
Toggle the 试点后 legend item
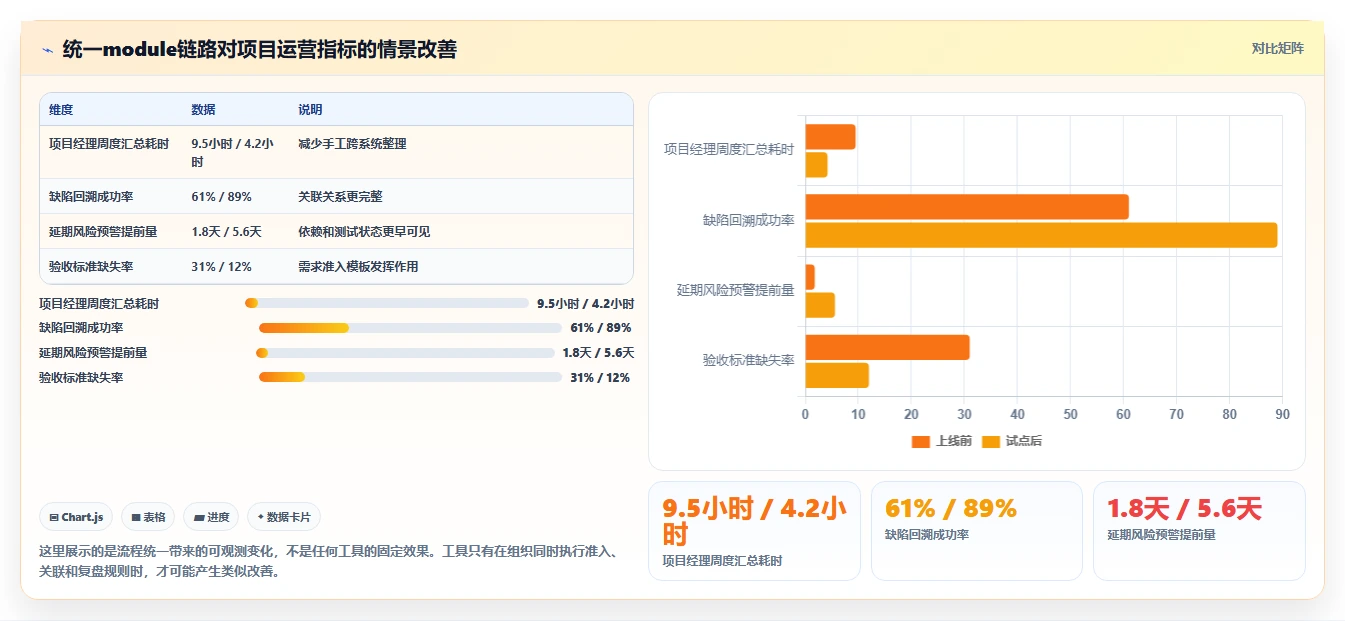[x=1012, y=441]
